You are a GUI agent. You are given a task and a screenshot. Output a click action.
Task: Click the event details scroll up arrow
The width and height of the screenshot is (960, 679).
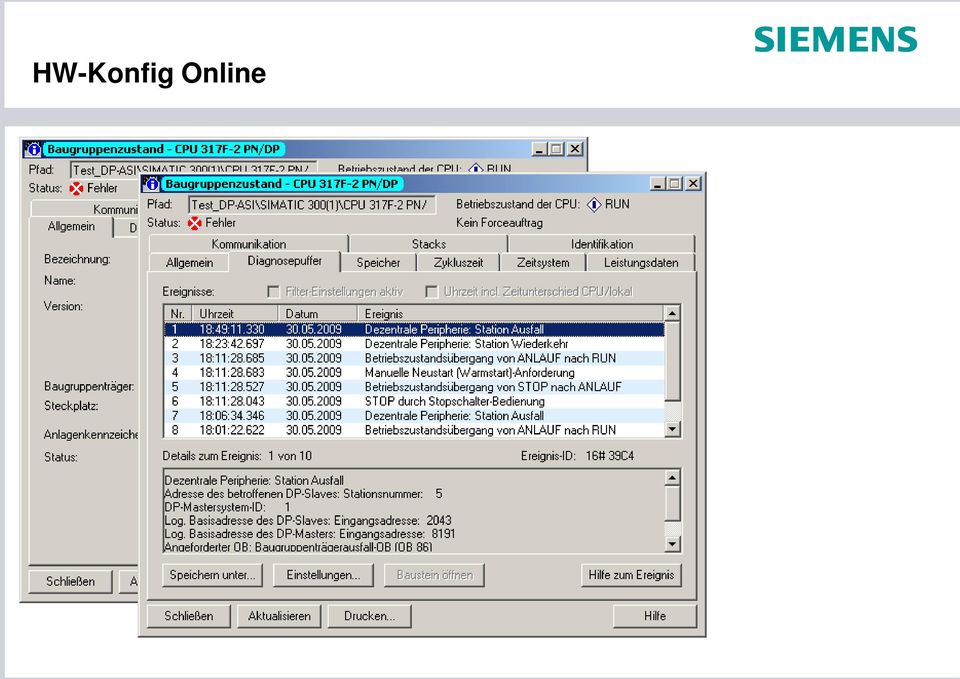[672, 478]
